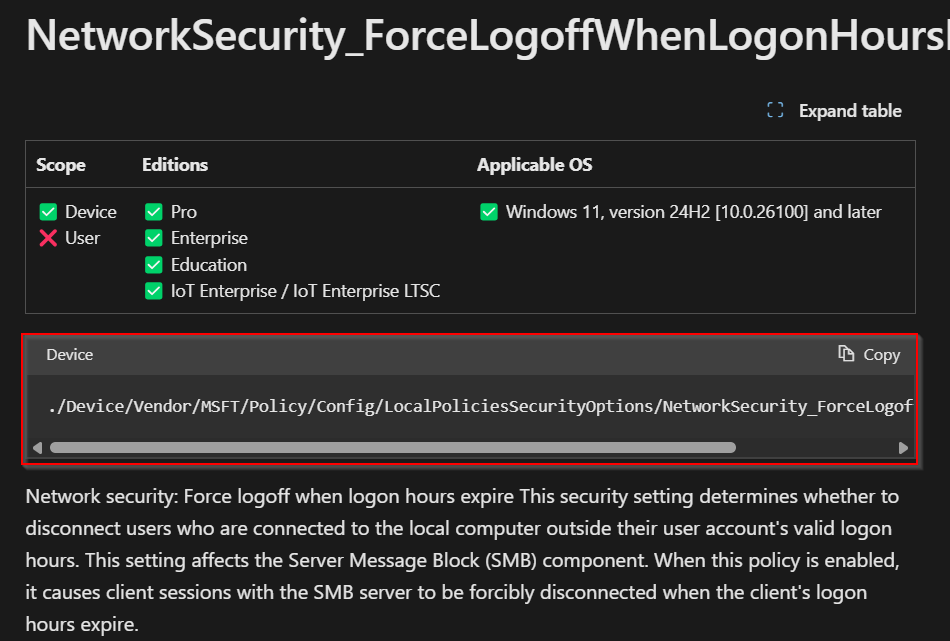This screenshot has height=641, width=950.
Task: Click the green checkmark beside Device scope
Action: click(47, 211)
